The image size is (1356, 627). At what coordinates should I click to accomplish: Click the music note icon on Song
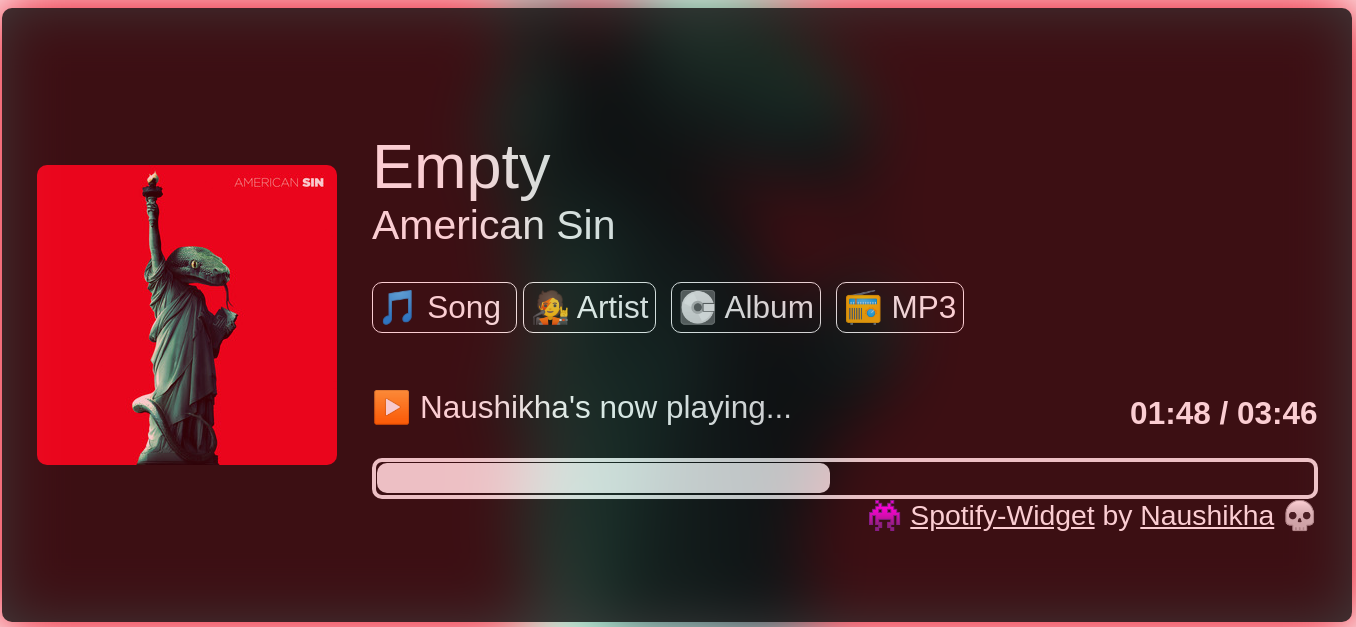pos(397,307)
